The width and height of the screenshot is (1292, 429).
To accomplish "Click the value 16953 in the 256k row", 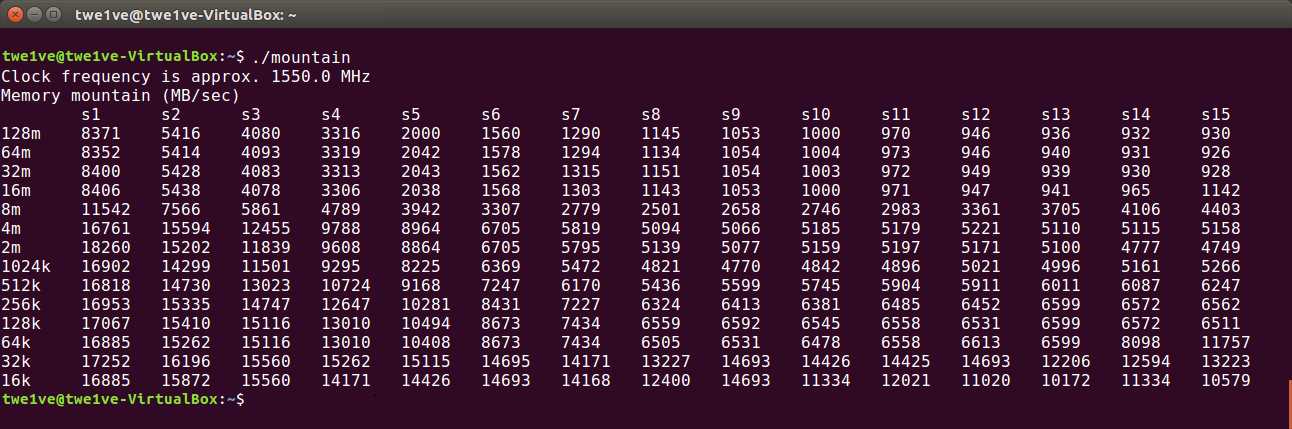I will click(x=106, y=304).
